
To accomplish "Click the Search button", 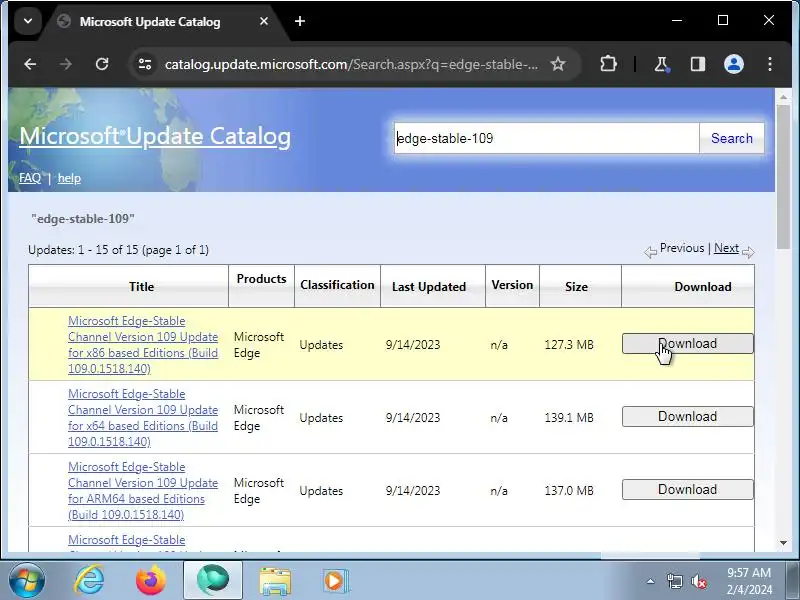I will tap(732, 138).
